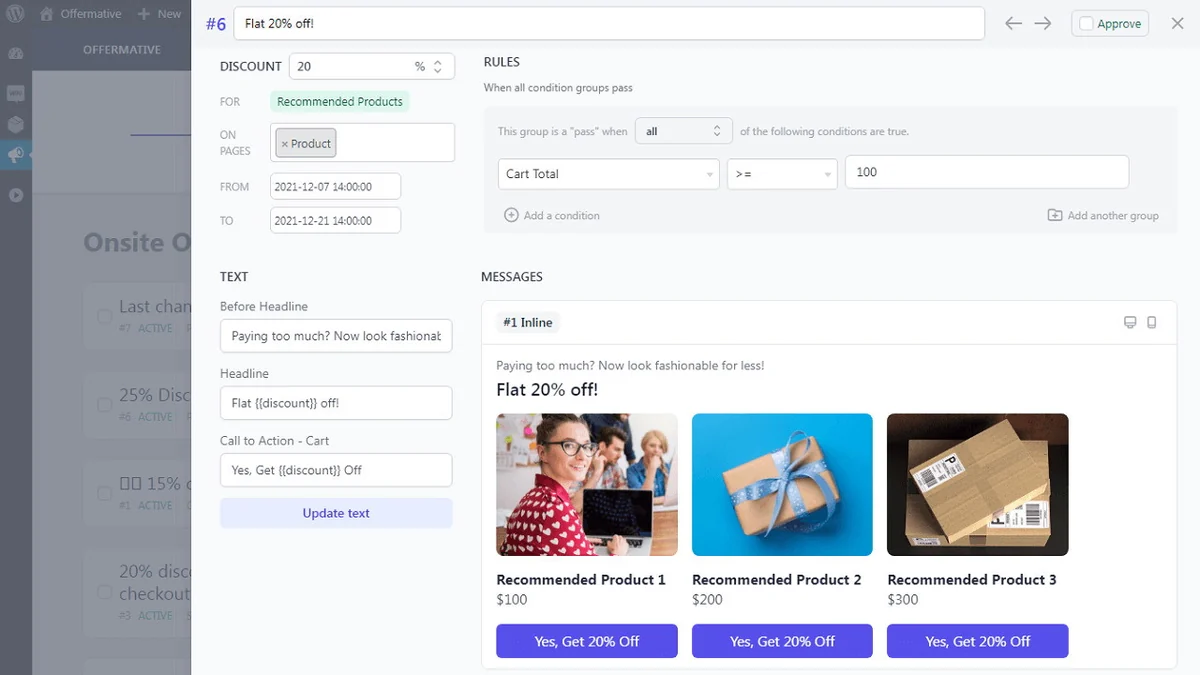Tick the Approve checkbox
This screenshot has width=1200, height=675.
click(x=1086, y=24)
